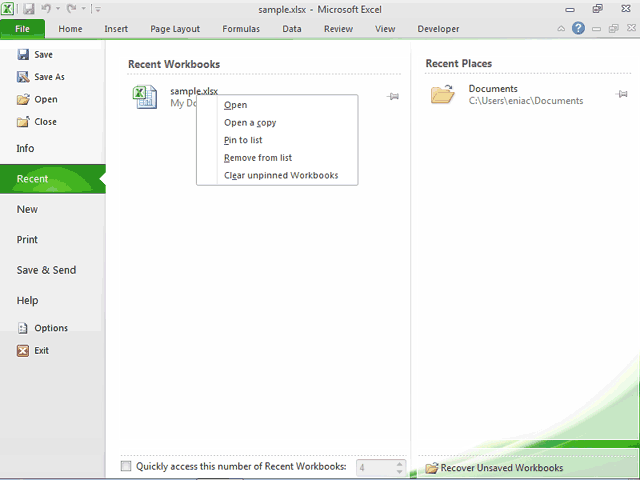Click the Open folder icon in the sidebar
Screen dimensions: 640x480
click(23, 99)
